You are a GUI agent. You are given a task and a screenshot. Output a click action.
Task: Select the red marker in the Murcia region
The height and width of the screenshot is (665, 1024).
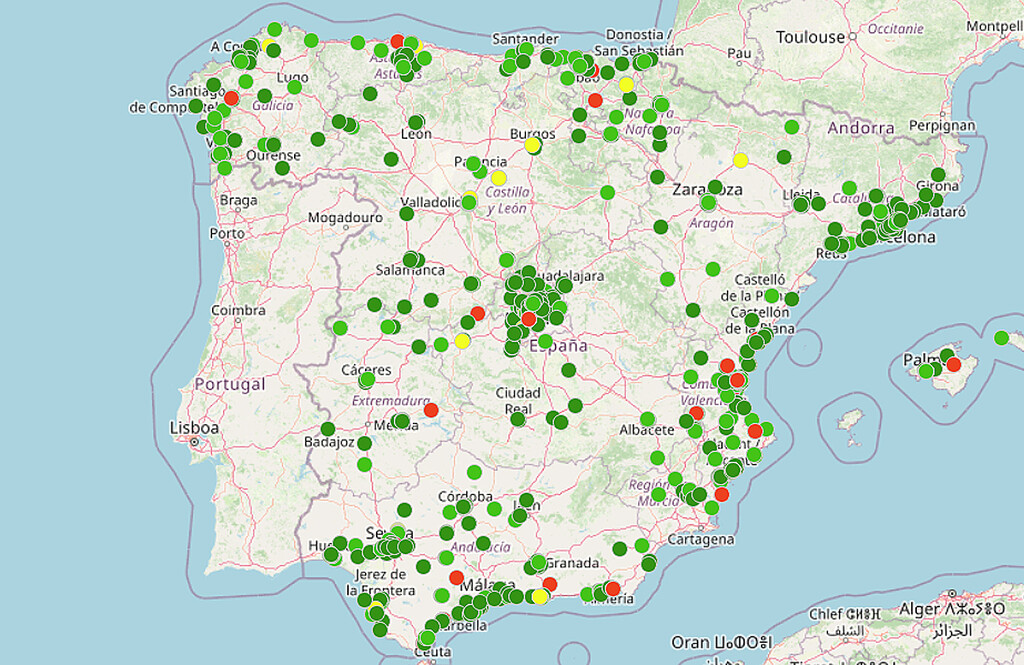click(722, 494)
